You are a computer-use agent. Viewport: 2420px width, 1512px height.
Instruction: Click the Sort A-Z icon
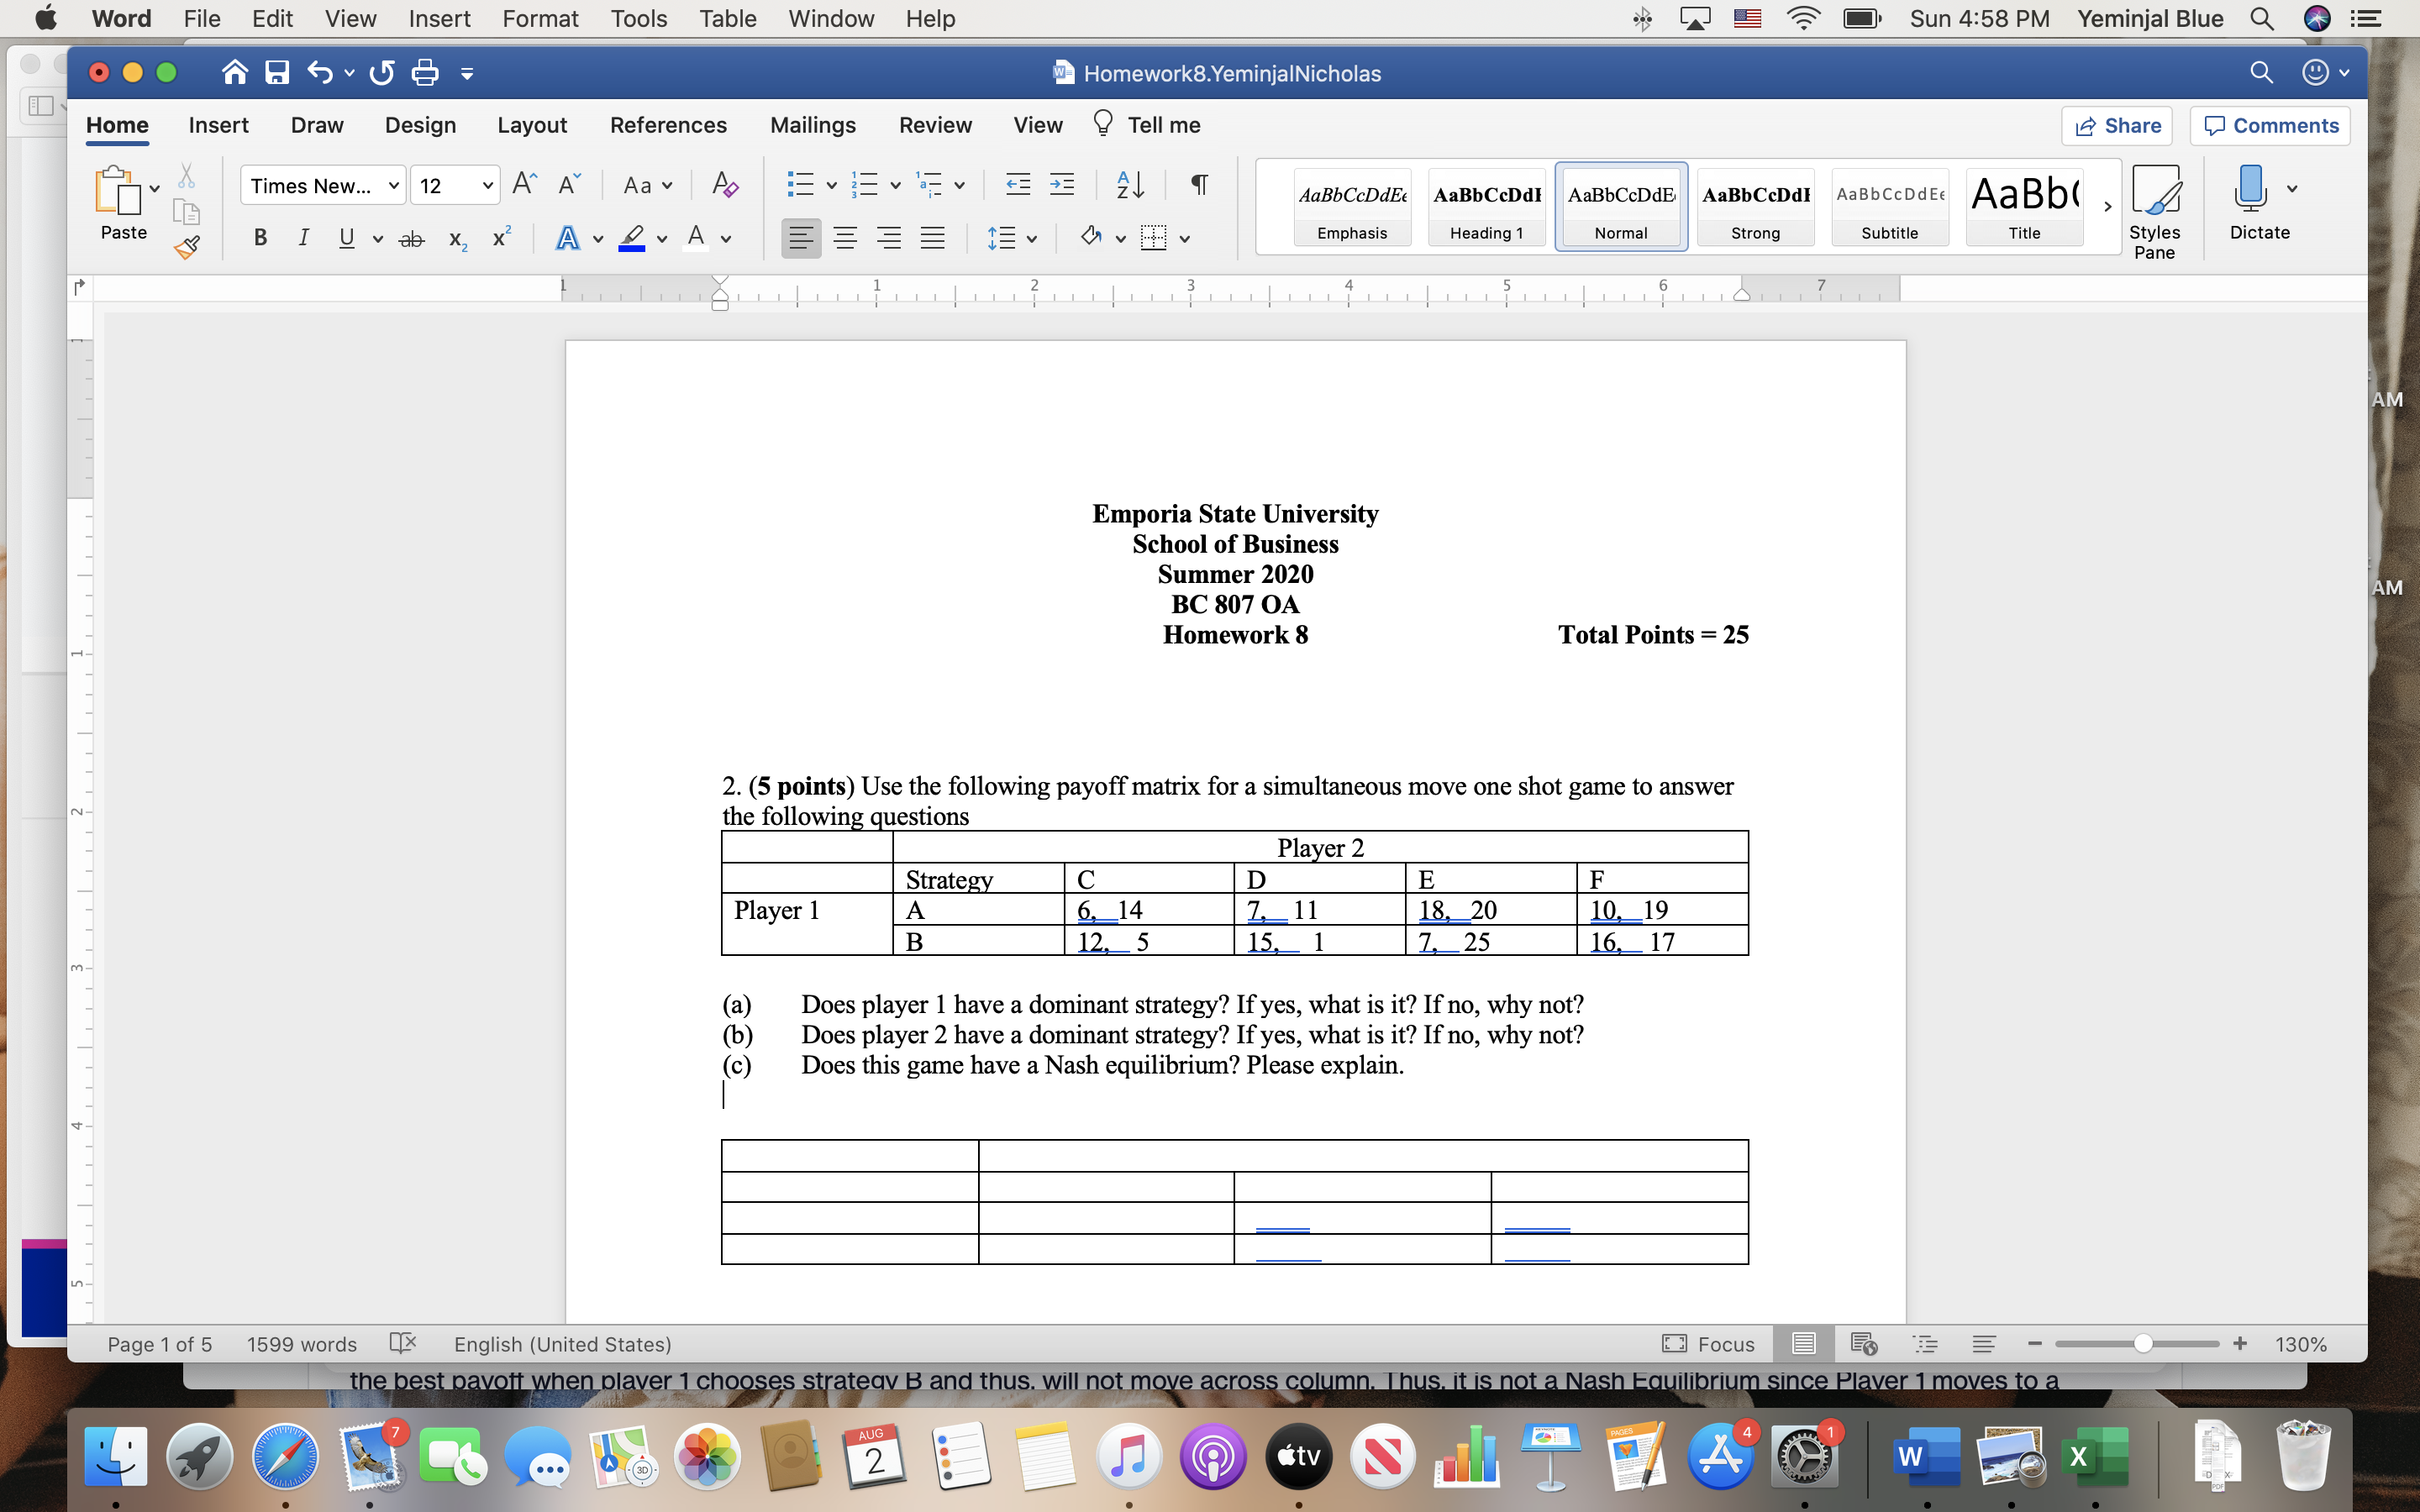(1130, 184)
